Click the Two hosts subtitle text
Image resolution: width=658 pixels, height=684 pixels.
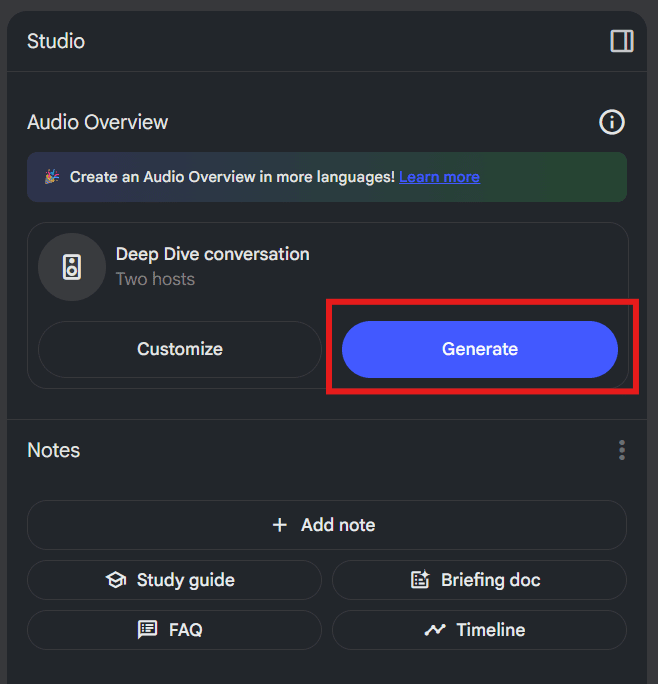point(155,279)
